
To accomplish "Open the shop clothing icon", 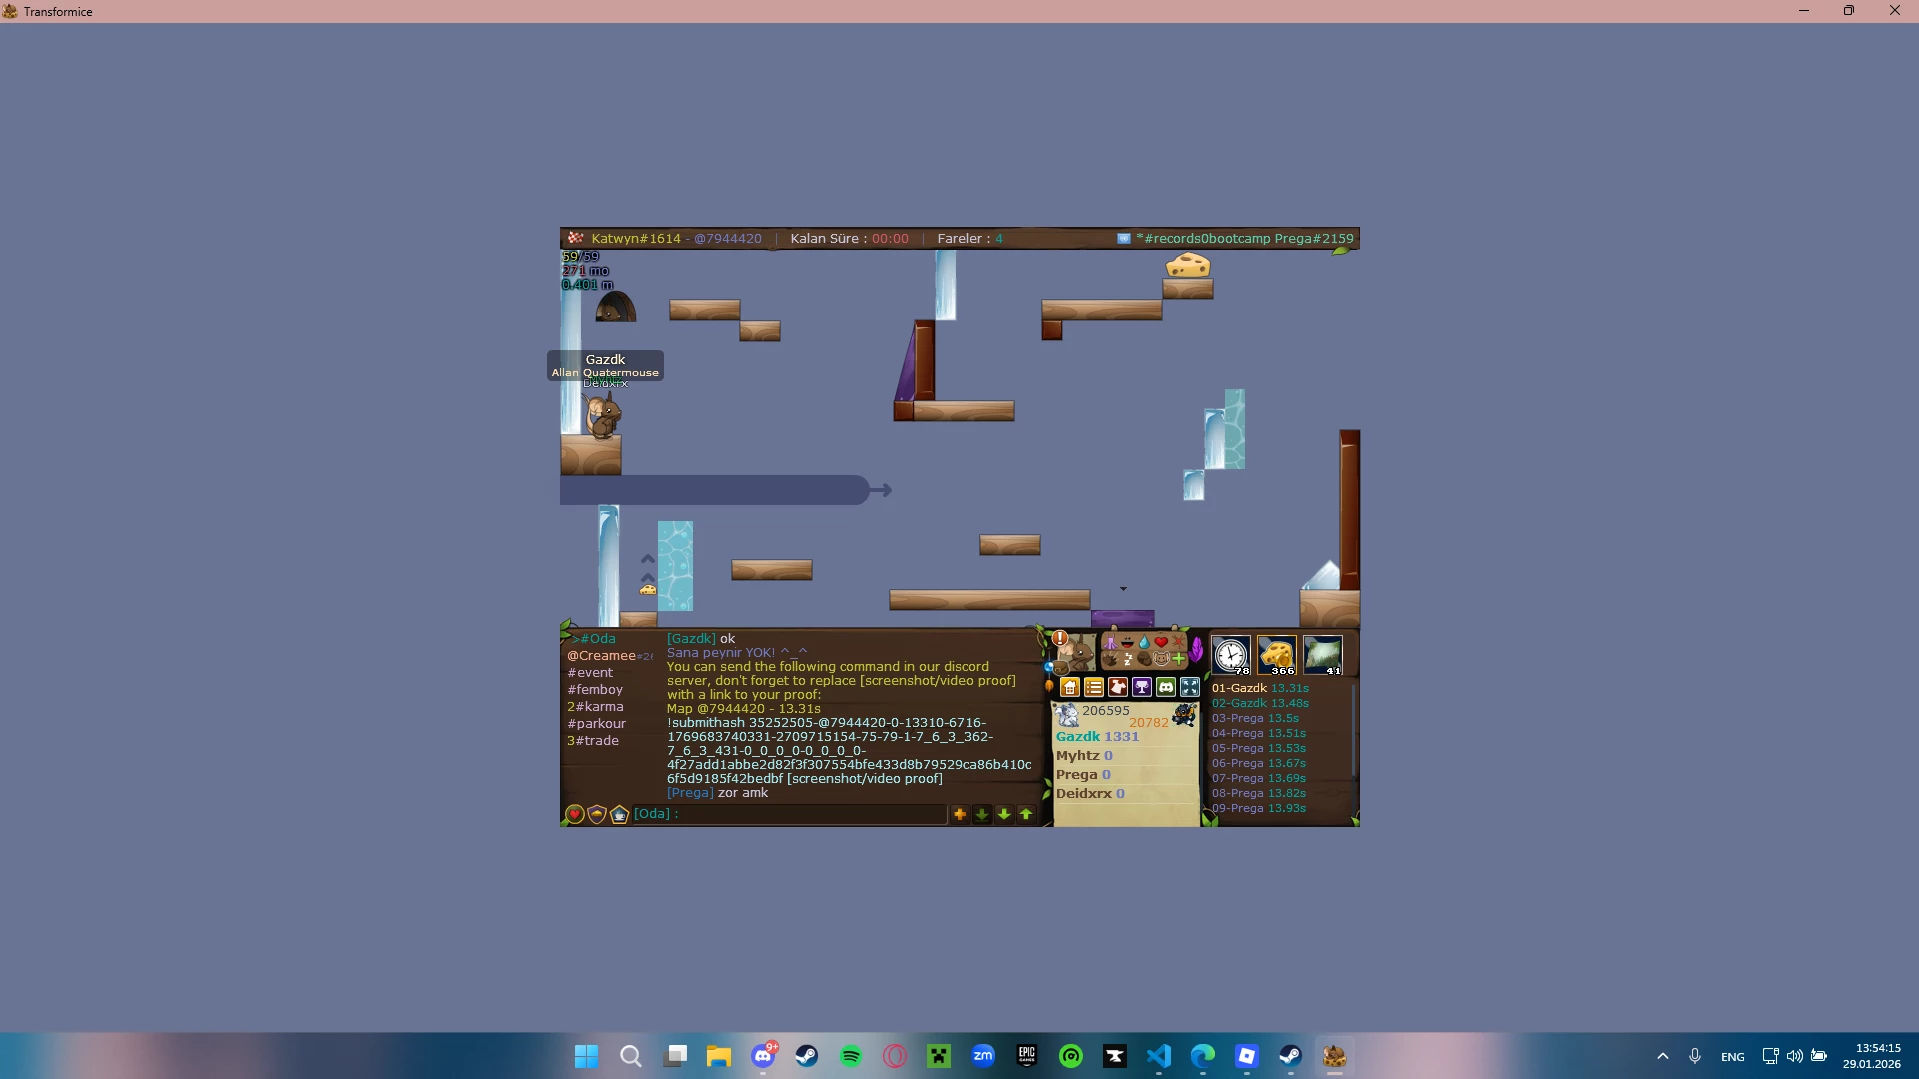I will 1118,687.
